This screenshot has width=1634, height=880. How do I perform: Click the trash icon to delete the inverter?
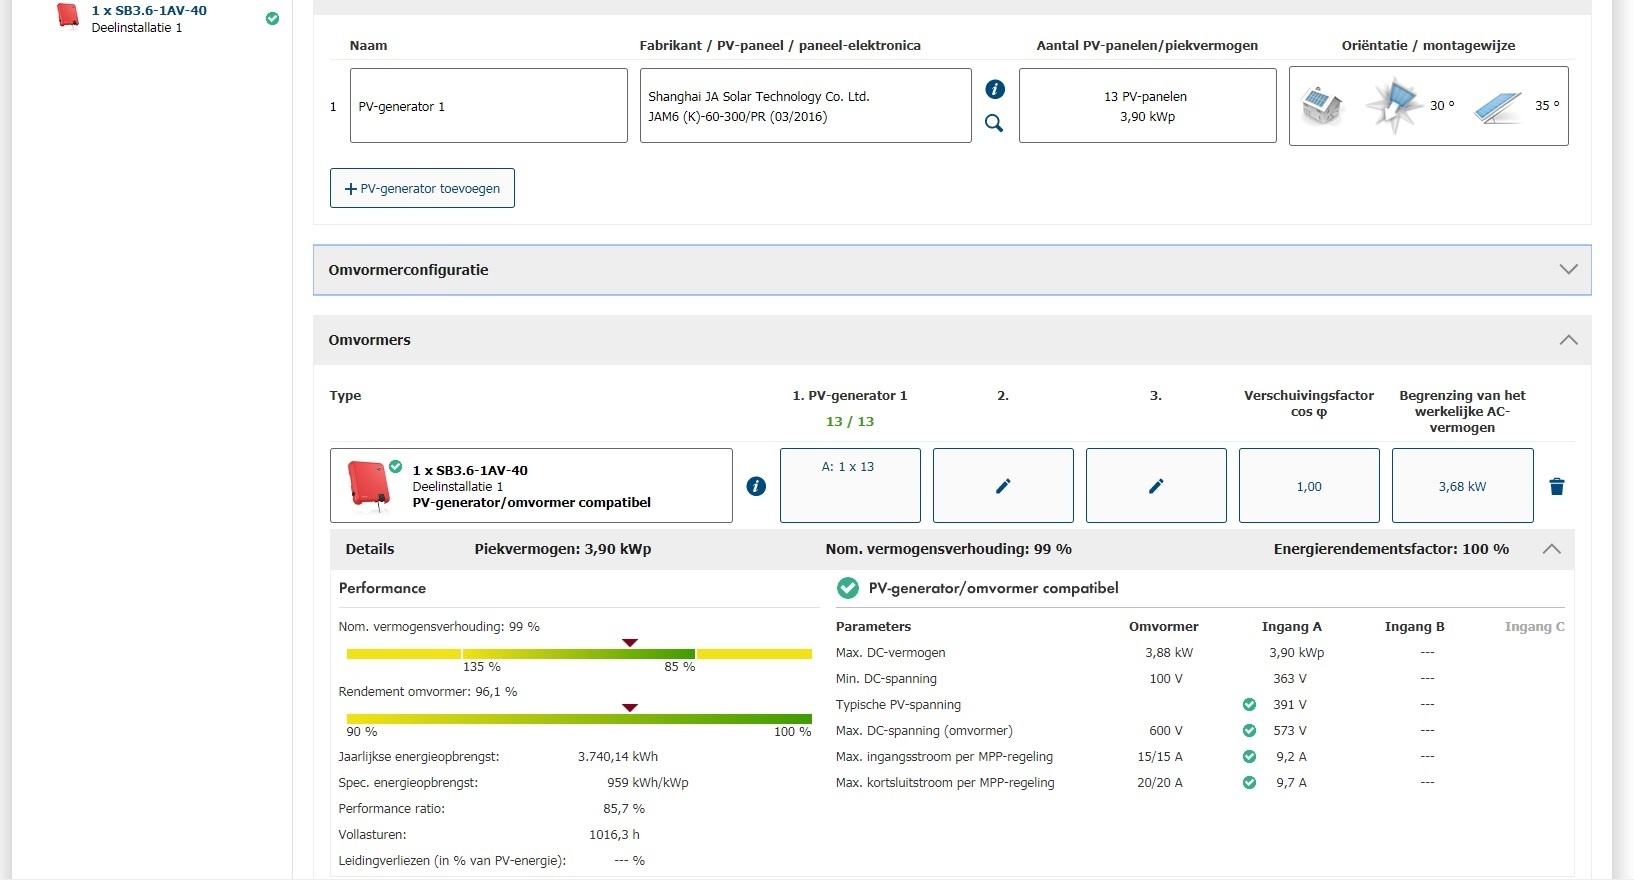coord(1556,486)
